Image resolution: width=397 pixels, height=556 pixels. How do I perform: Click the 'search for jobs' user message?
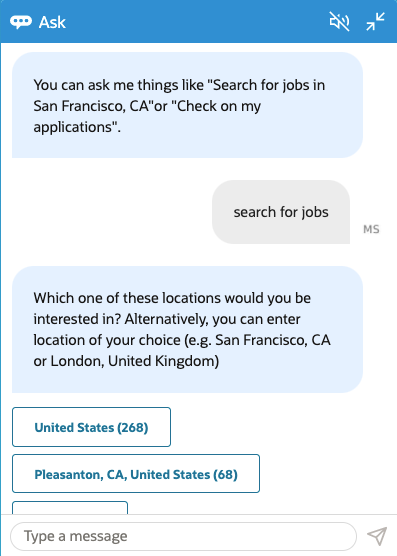(281, 212)
